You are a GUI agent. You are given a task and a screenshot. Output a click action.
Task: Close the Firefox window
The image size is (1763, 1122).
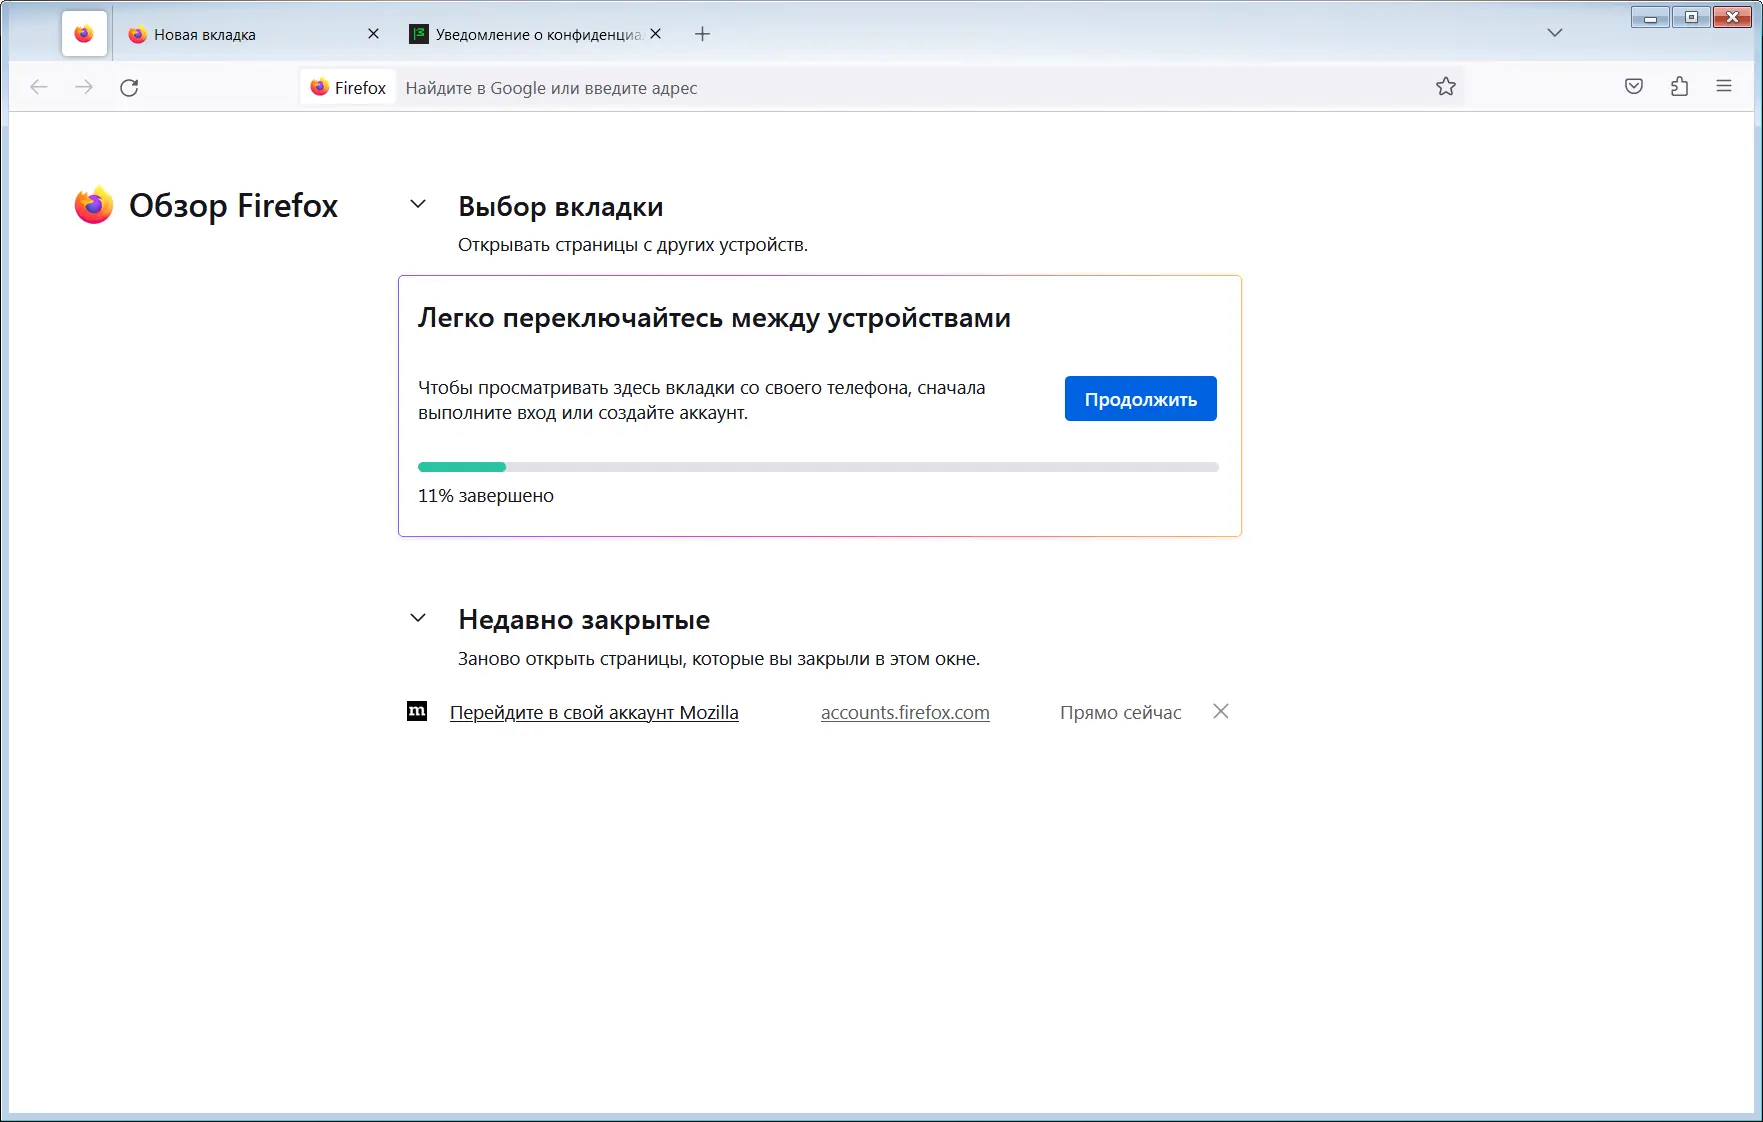point(1733,17)
